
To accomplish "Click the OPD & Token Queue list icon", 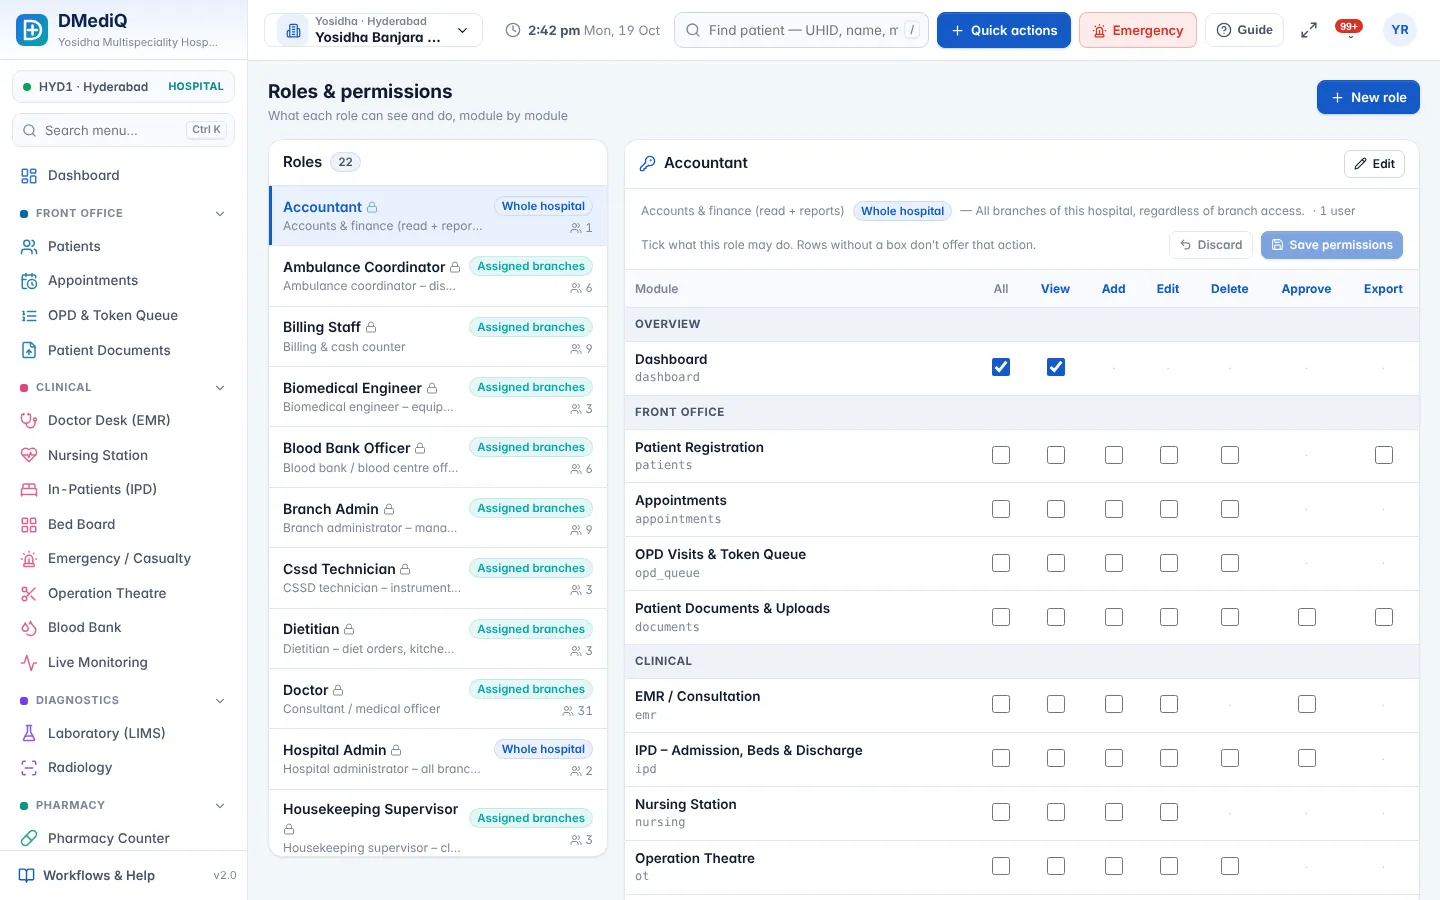I will 29,316.
